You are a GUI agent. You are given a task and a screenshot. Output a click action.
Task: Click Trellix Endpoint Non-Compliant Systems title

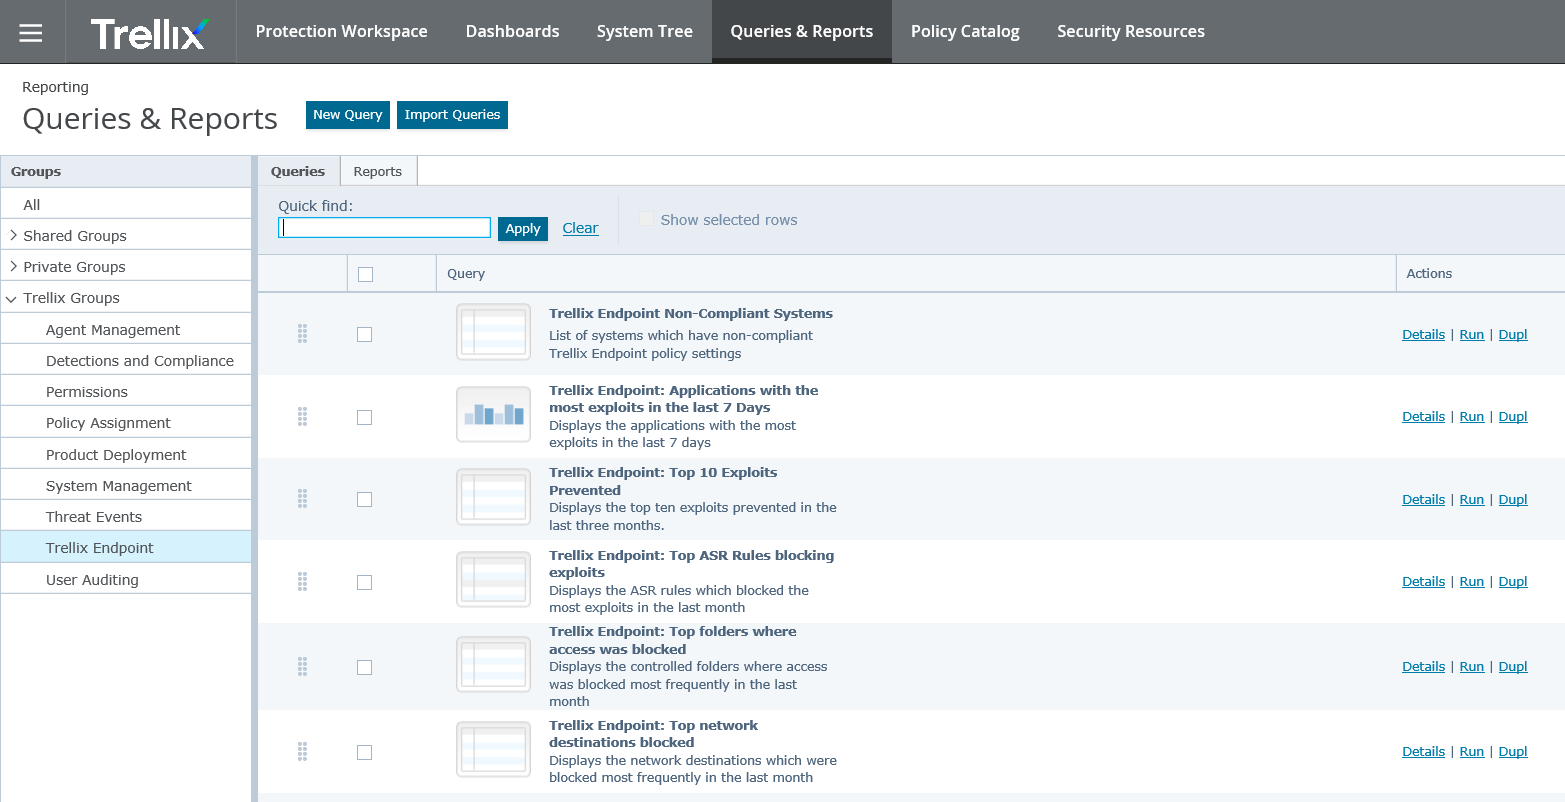[691, 314]
